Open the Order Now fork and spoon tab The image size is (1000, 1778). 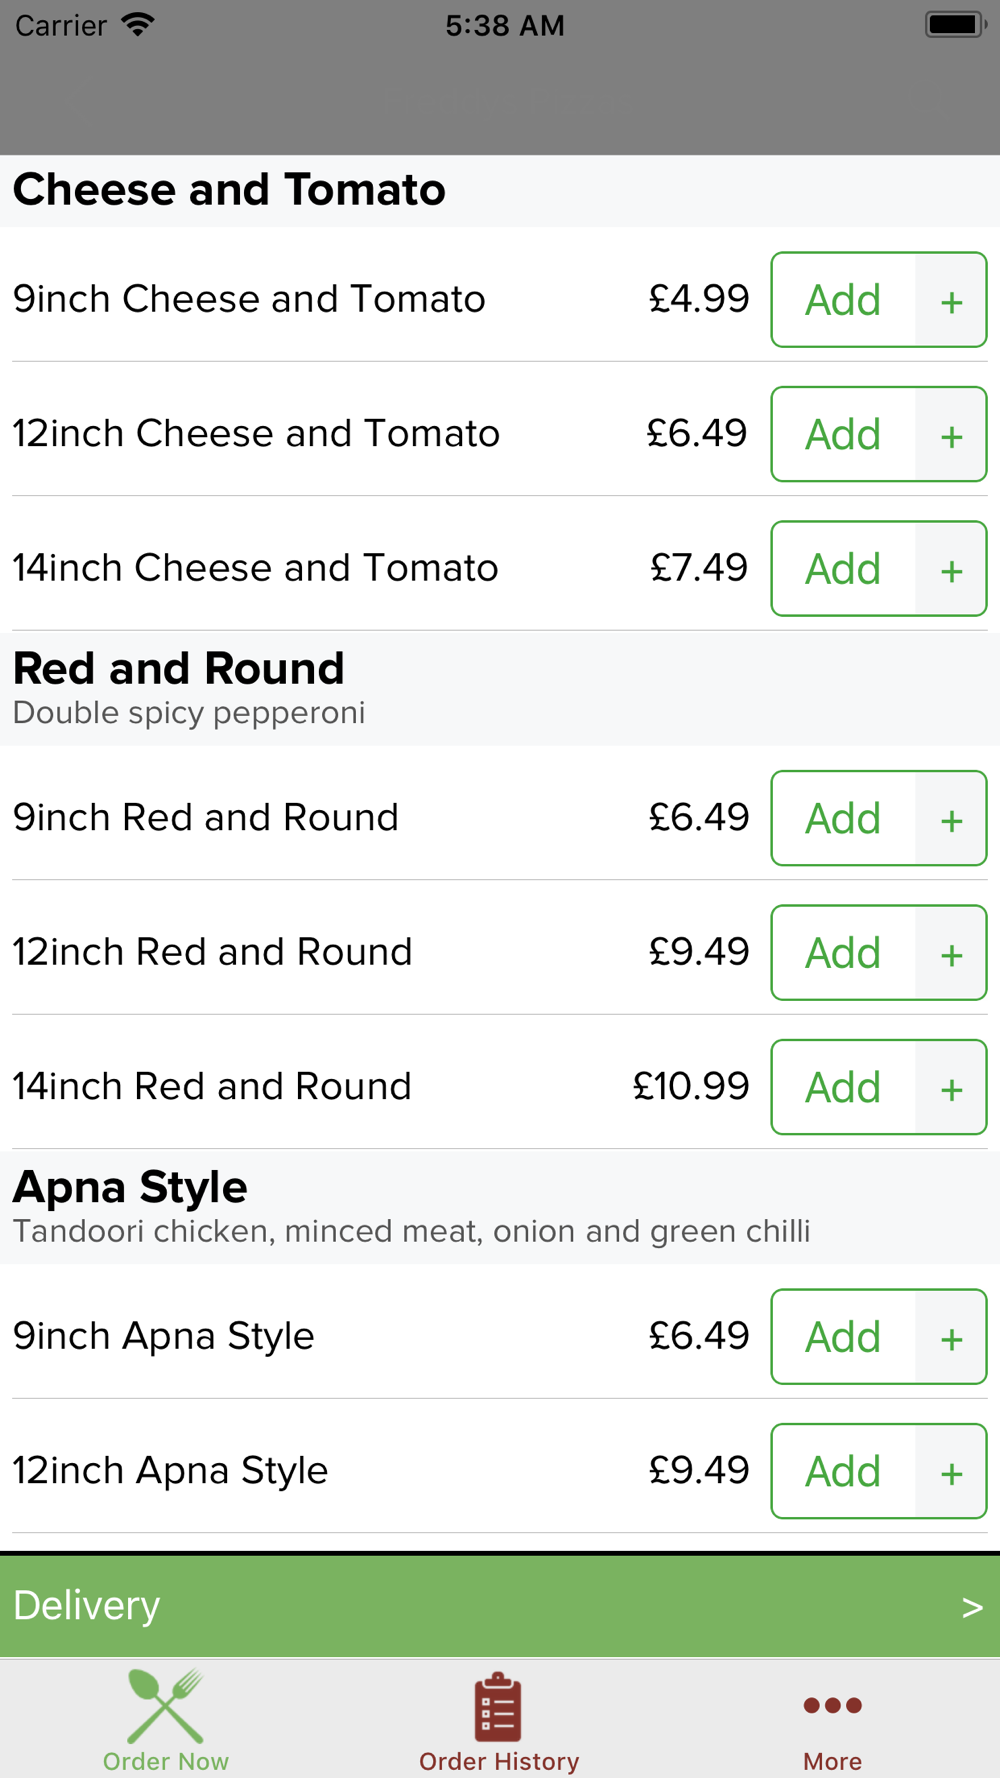point(166,1719)
